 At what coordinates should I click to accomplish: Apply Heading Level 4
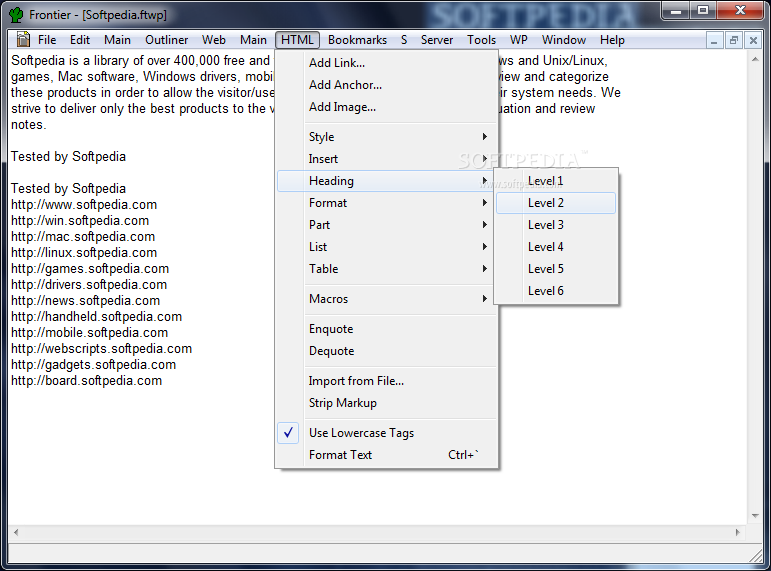pyautogui.click(x=556, y=247)
